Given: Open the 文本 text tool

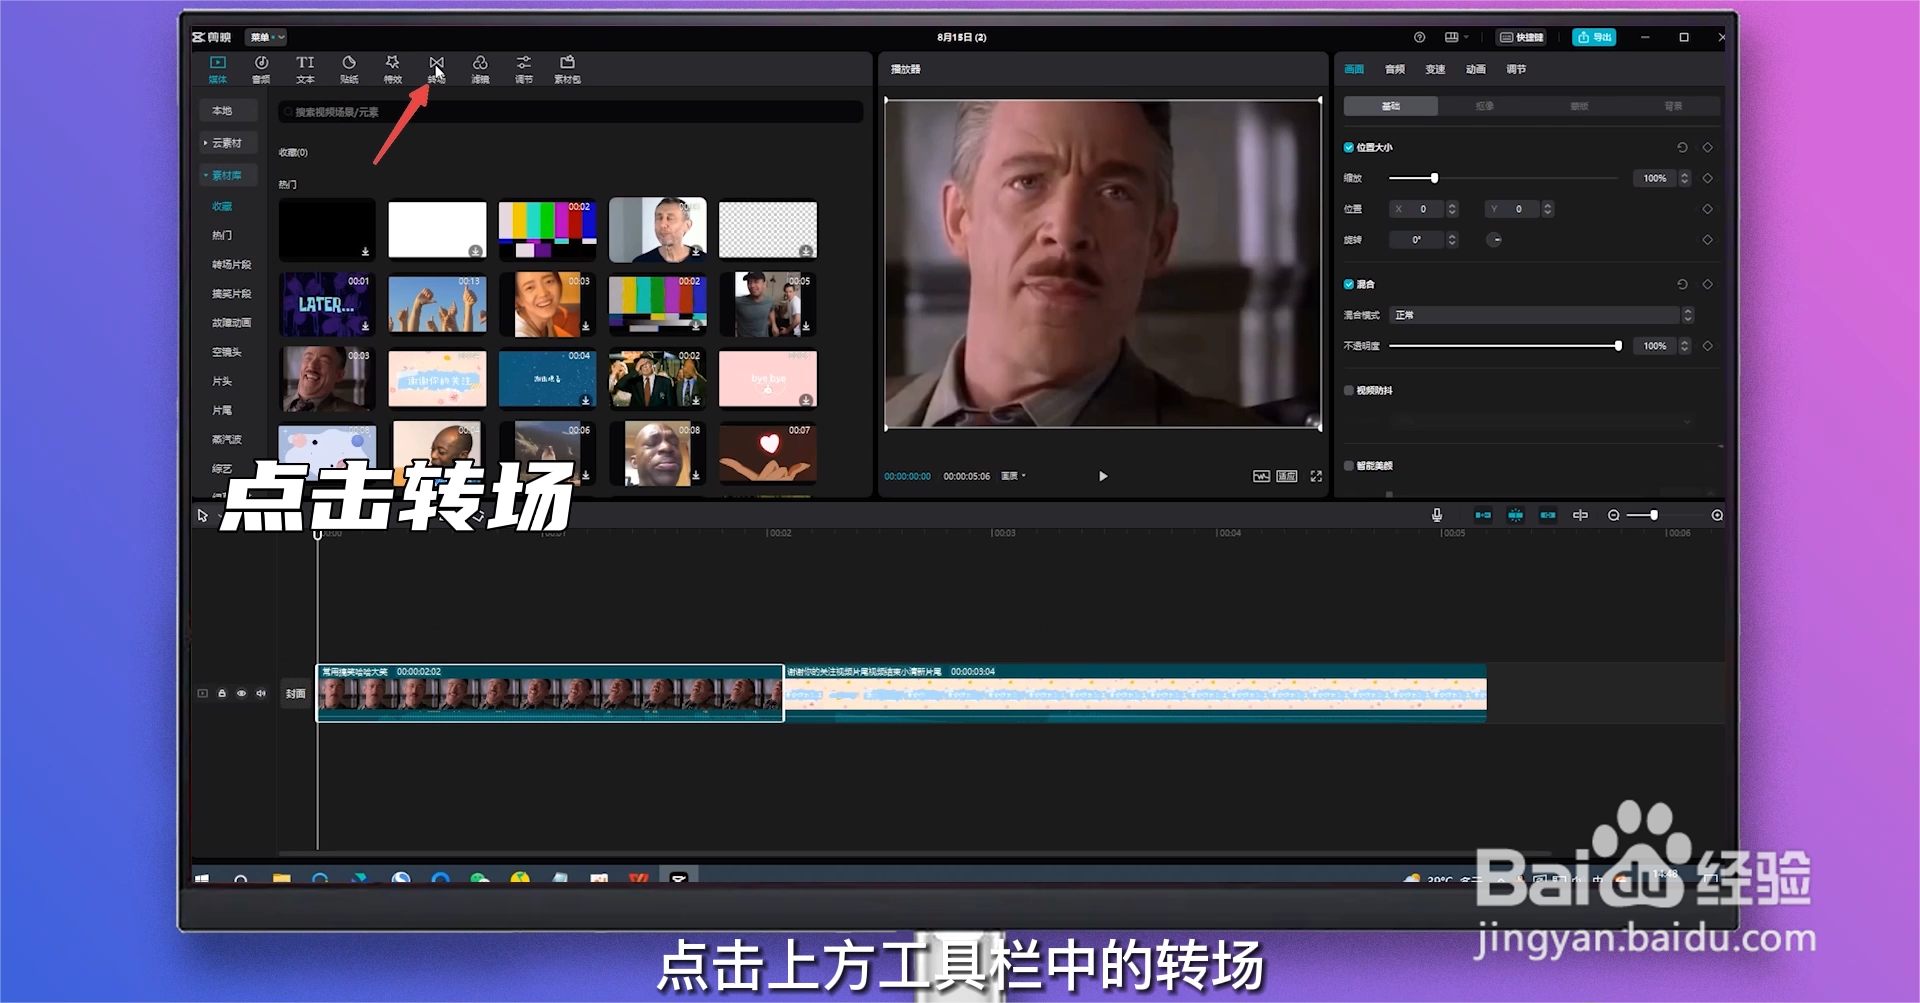Looking at the screenshot, I should point(305,69).
